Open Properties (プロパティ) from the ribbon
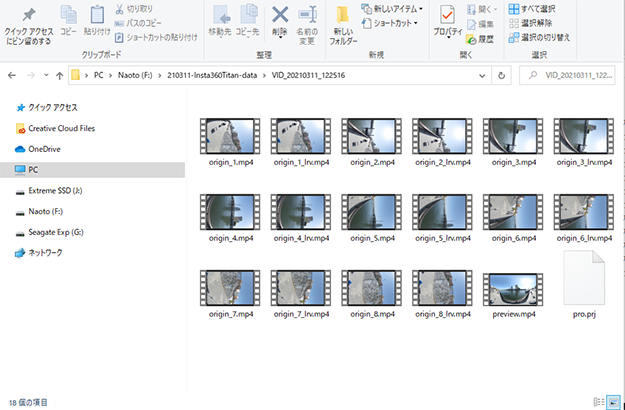625x410 pixels. (446, 22)
